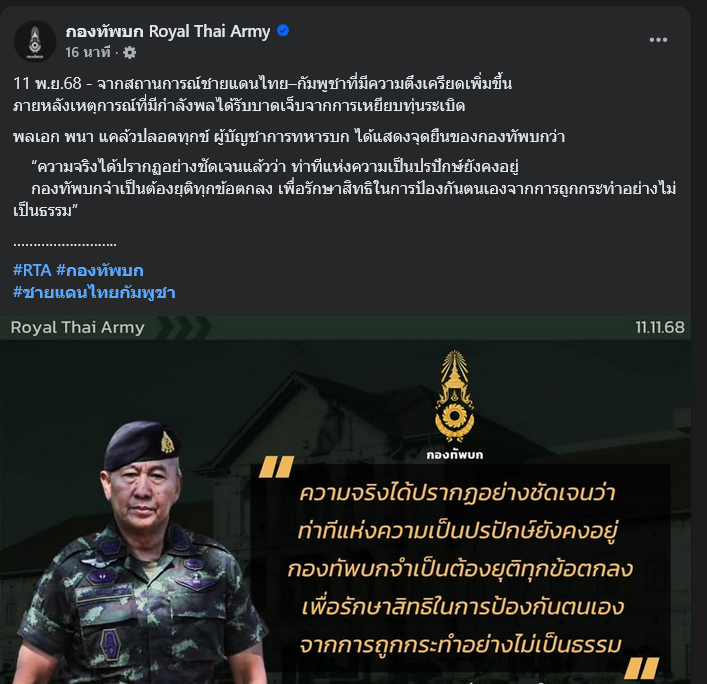Open the Royal Thai Army profile picture
Image resolution: width=707 pixels, height=684 pixels.
coord(35,41)
